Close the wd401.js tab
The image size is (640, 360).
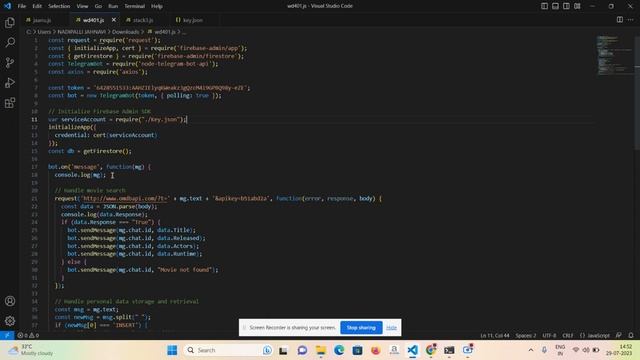[x=113, y=20]
